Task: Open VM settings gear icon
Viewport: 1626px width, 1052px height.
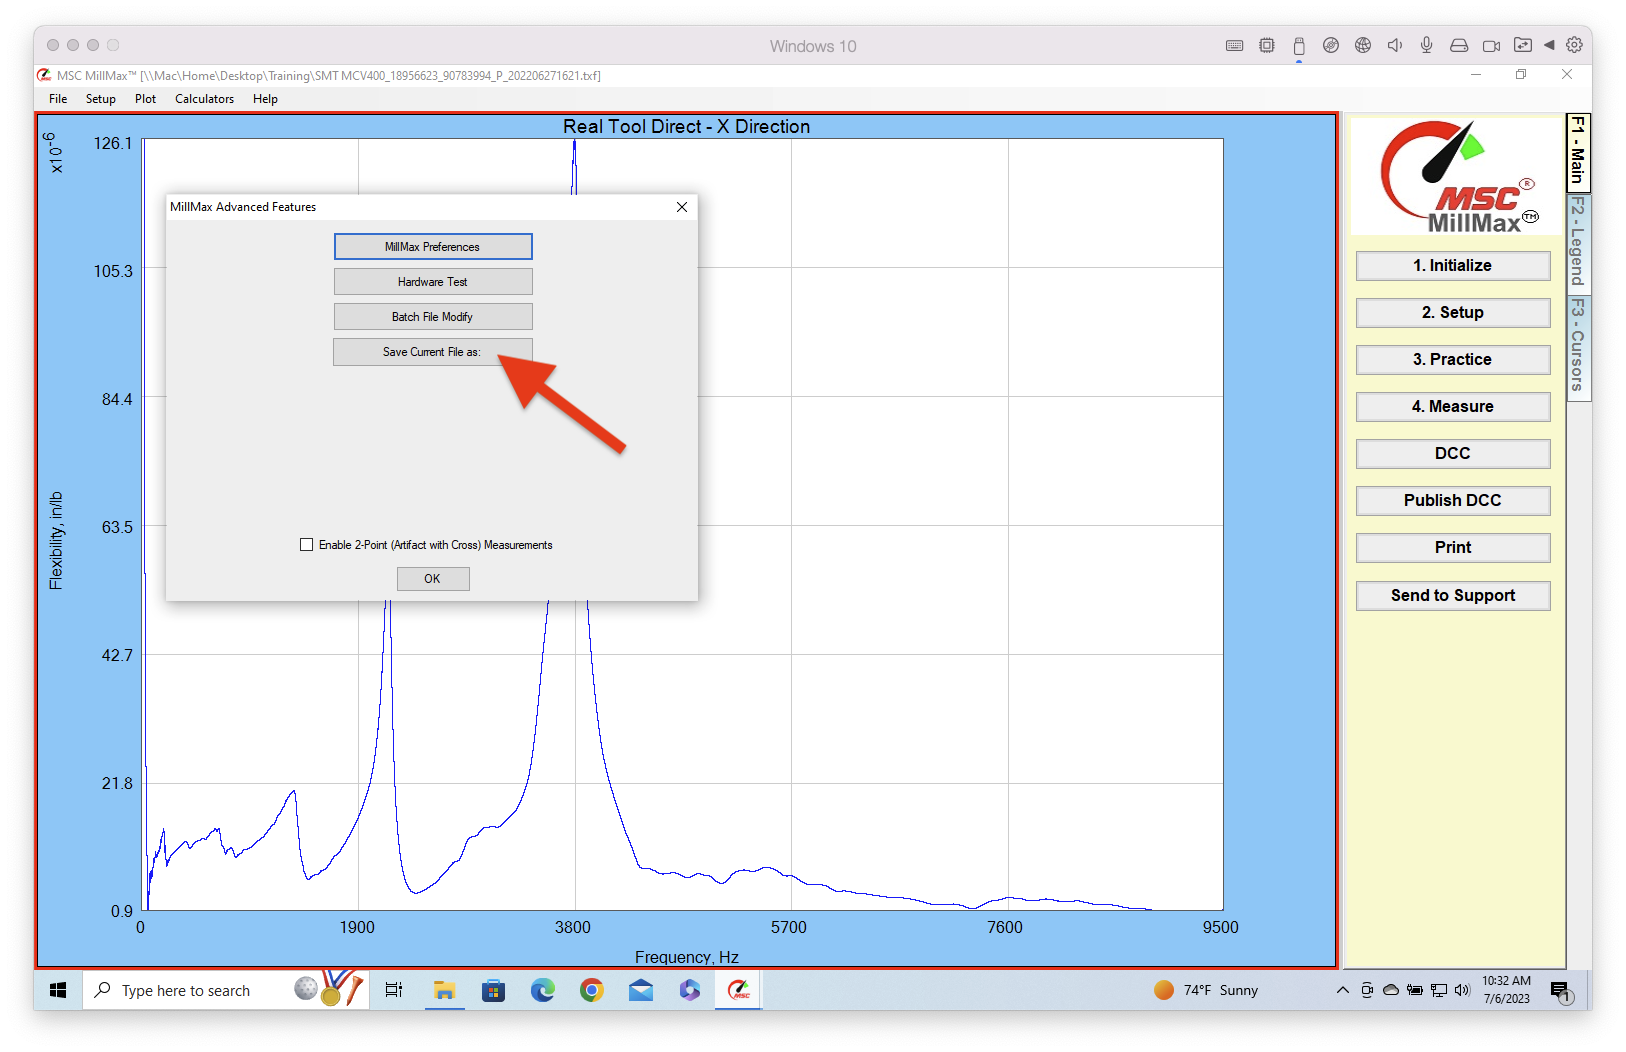Action: coord(1574,46)
